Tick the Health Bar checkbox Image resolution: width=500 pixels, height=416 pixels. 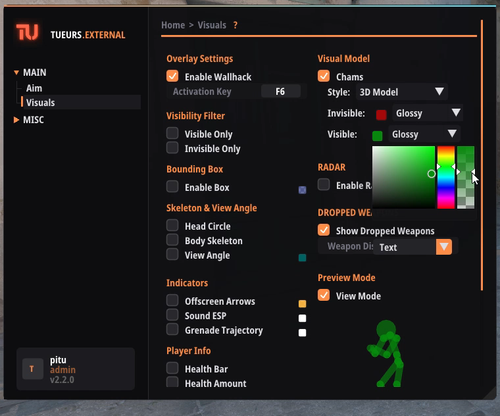pyautogui.click(x=172, y=368)
